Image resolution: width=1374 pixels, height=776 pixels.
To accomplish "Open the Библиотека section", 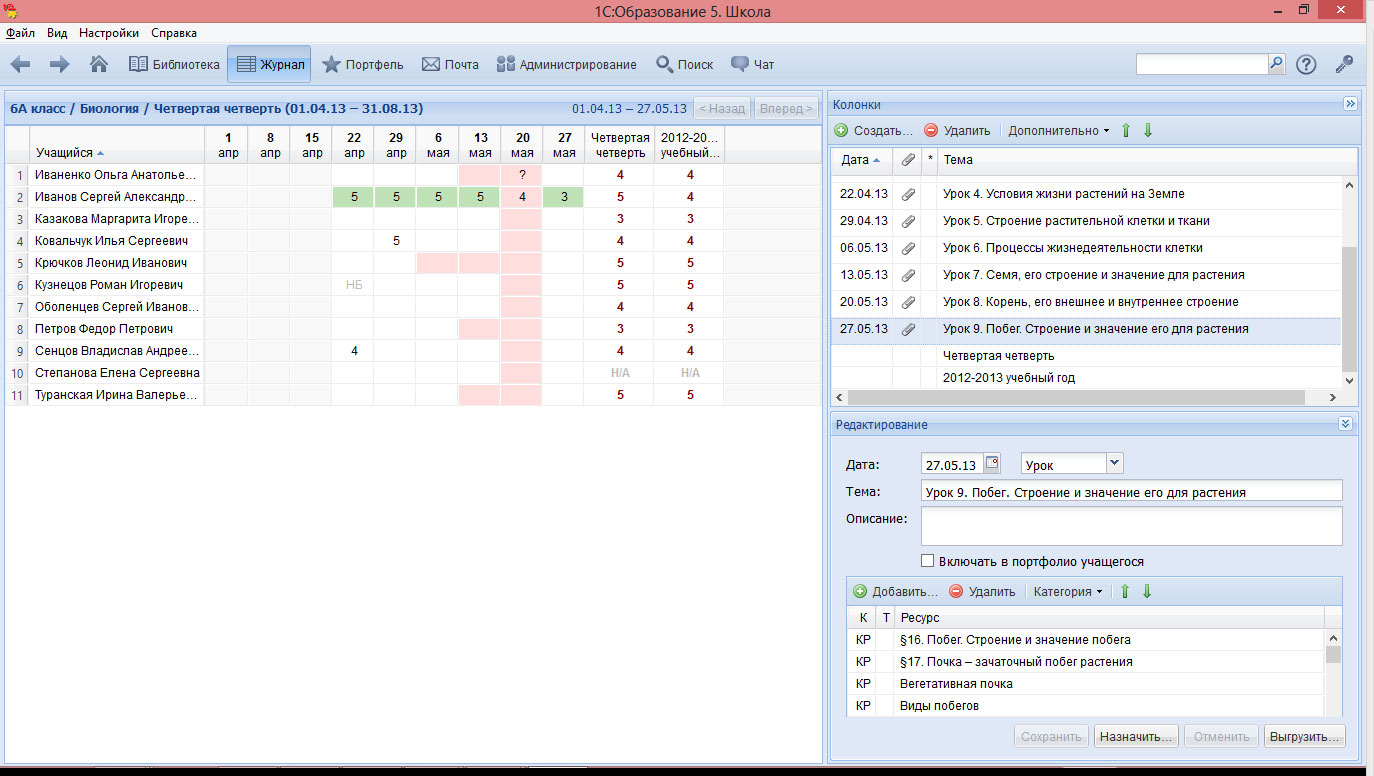I will [x=174, y=65].
